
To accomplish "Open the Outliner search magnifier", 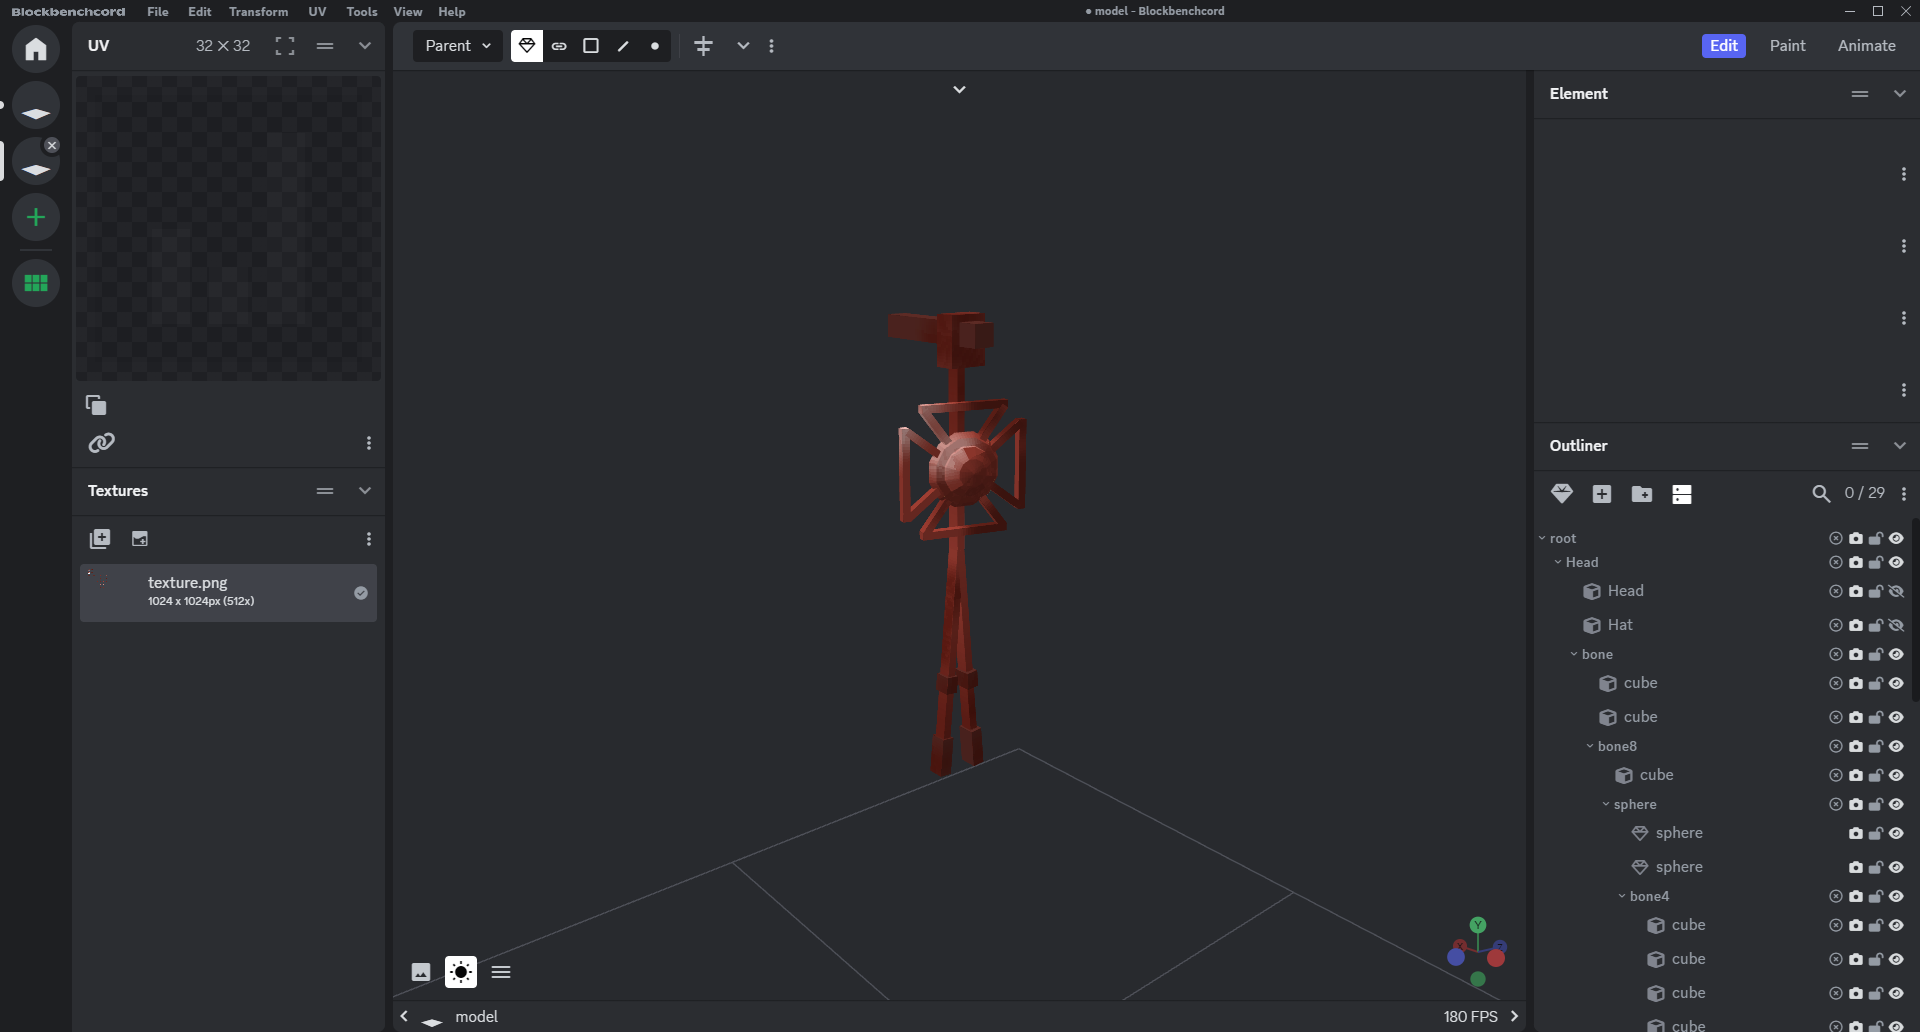I will click(1821, 494).
